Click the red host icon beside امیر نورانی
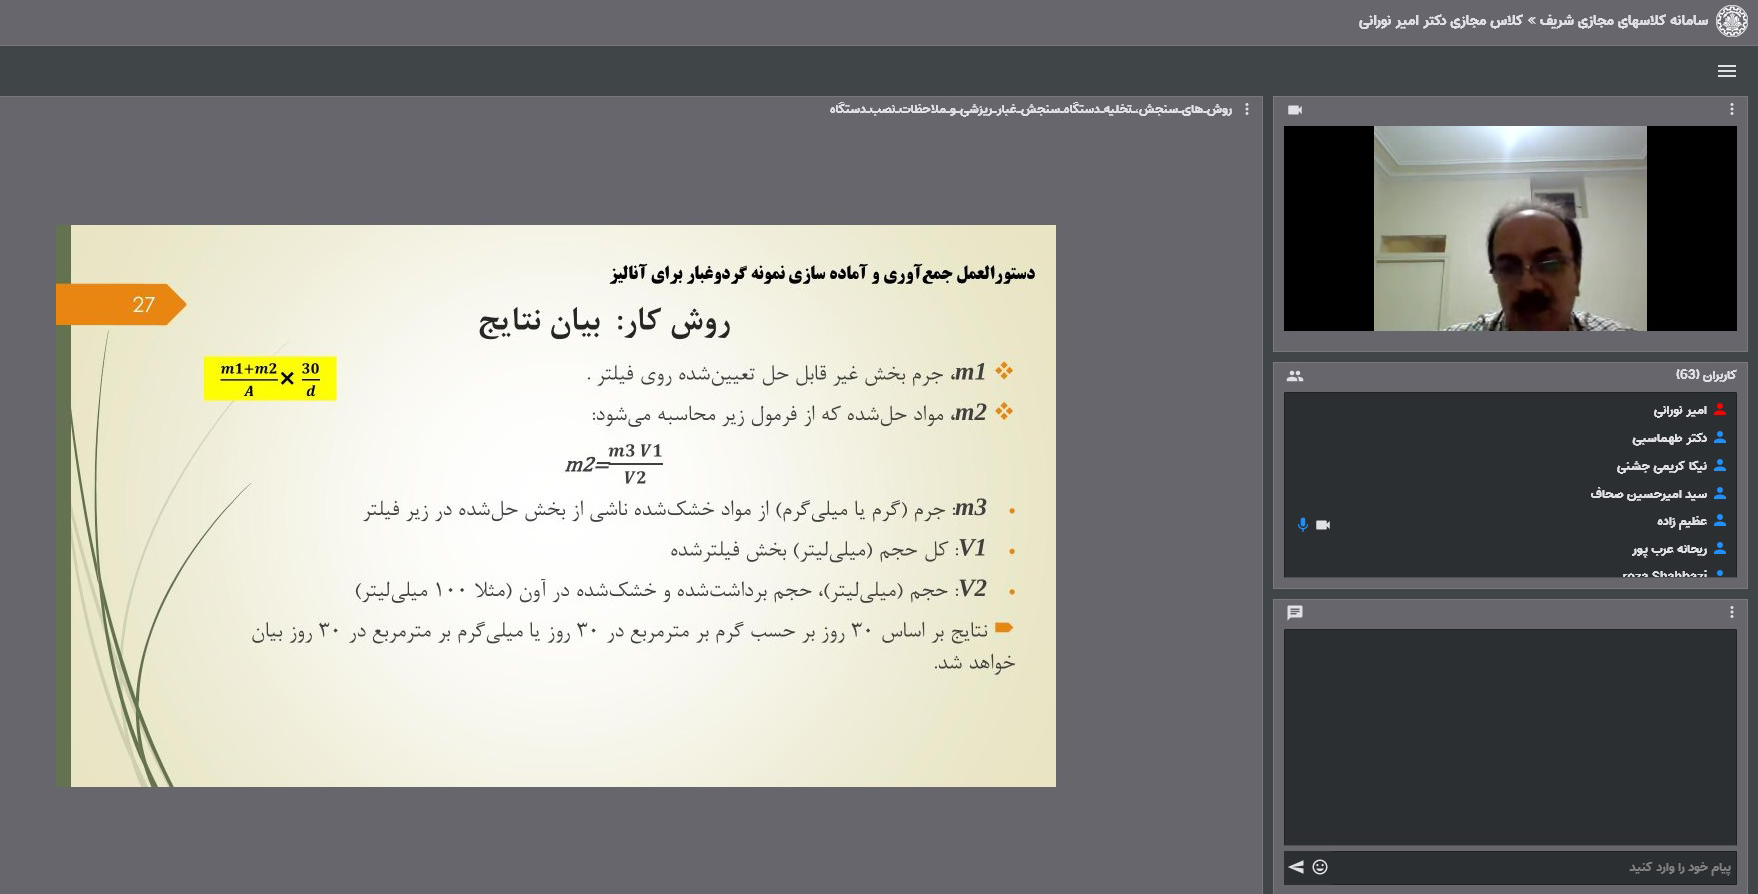 (1720, 410)
